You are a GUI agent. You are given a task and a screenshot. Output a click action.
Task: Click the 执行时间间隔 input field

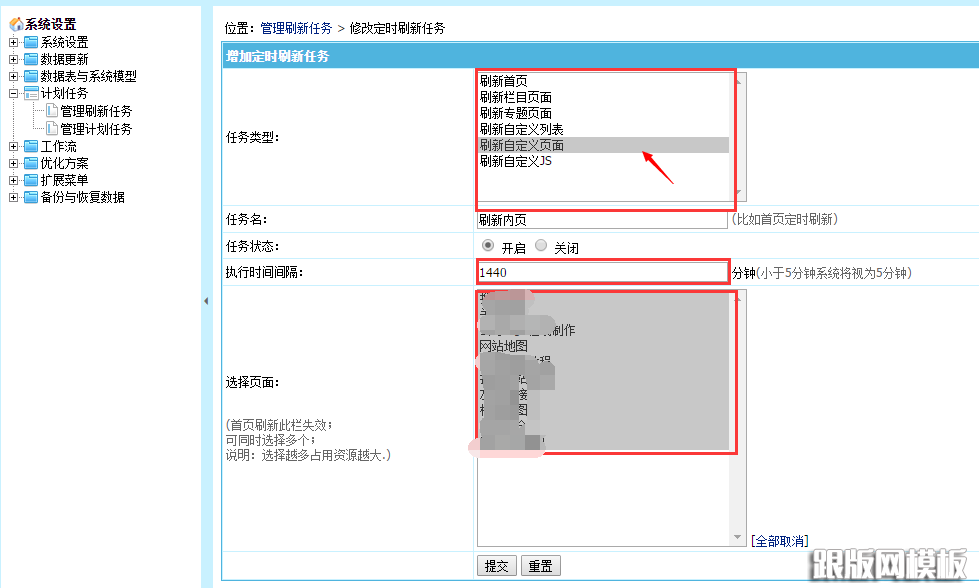click(x=603, y=272)
